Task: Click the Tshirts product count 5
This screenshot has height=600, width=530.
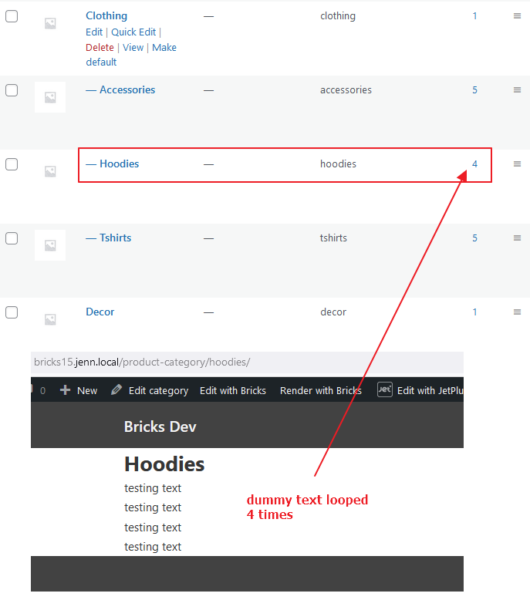Action: coord(475,238)
